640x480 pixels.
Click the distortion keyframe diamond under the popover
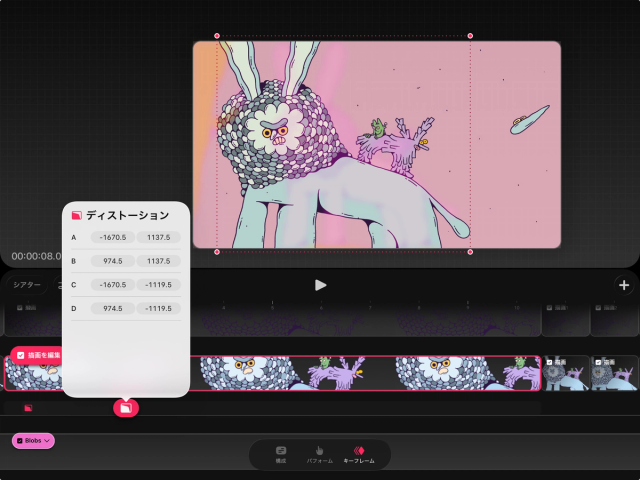tap(126, 408)
